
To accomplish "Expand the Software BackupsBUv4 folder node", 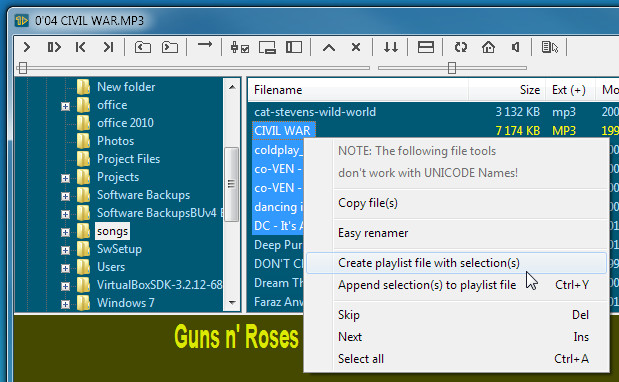I will [66, 214].
